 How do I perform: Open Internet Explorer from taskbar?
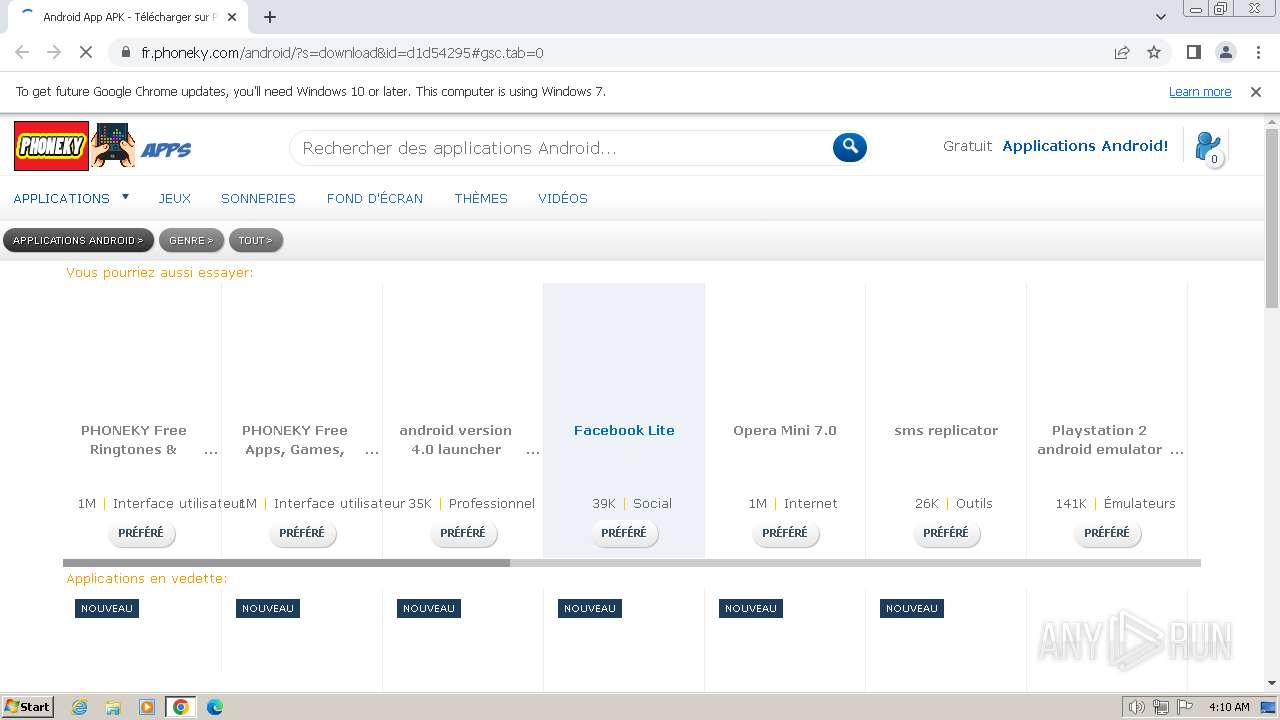(79, 707)
